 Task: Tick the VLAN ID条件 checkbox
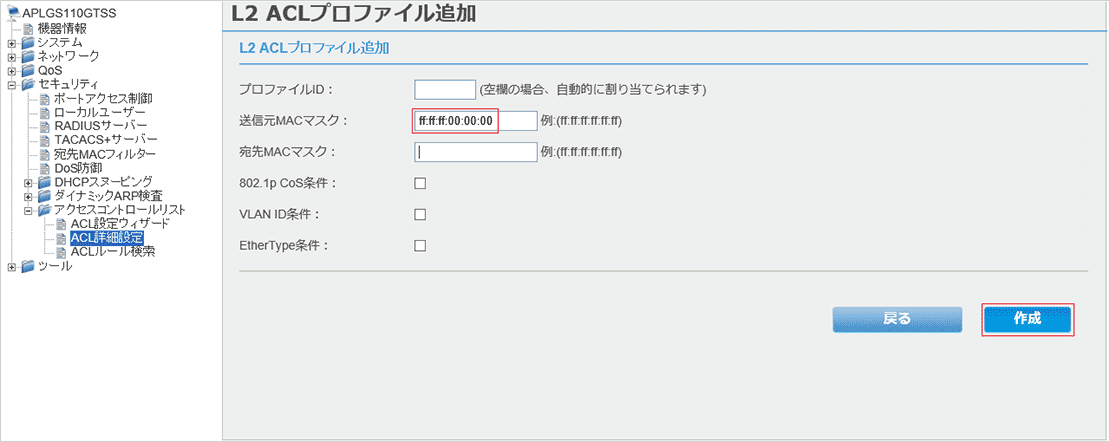click(x=420, y=215)
